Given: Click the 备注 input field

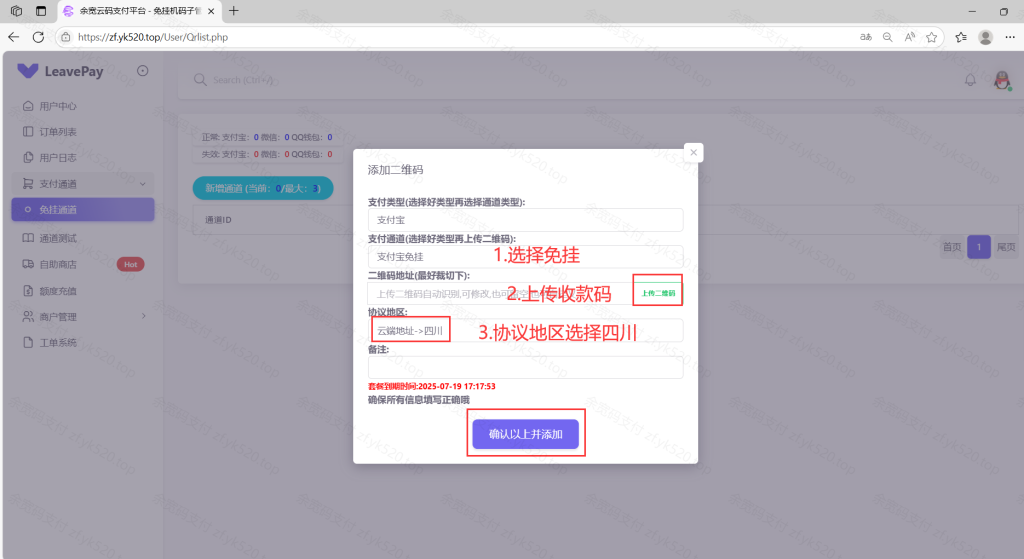Looking at the screenshot, I should click(525, 367).
